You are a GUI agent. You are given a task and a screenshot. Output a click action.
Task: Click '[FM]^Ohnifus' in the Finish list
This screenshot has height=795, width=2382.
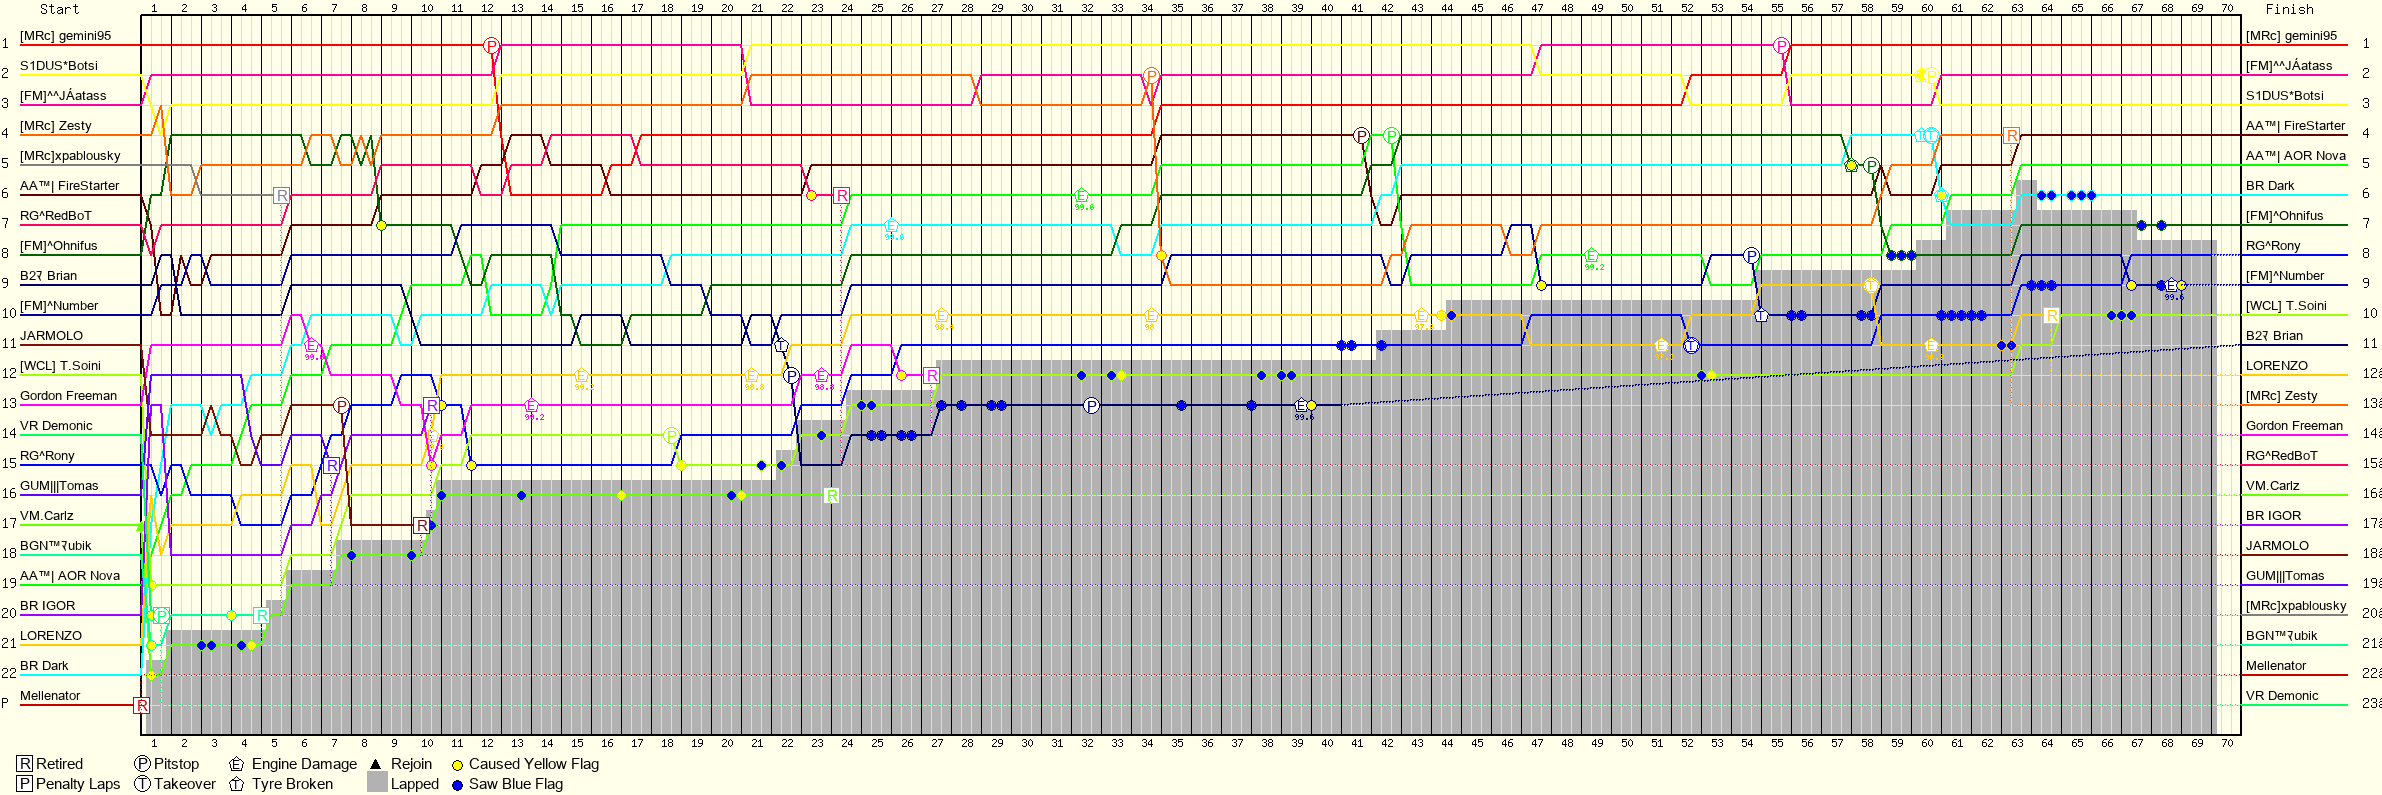(2285, 216)
